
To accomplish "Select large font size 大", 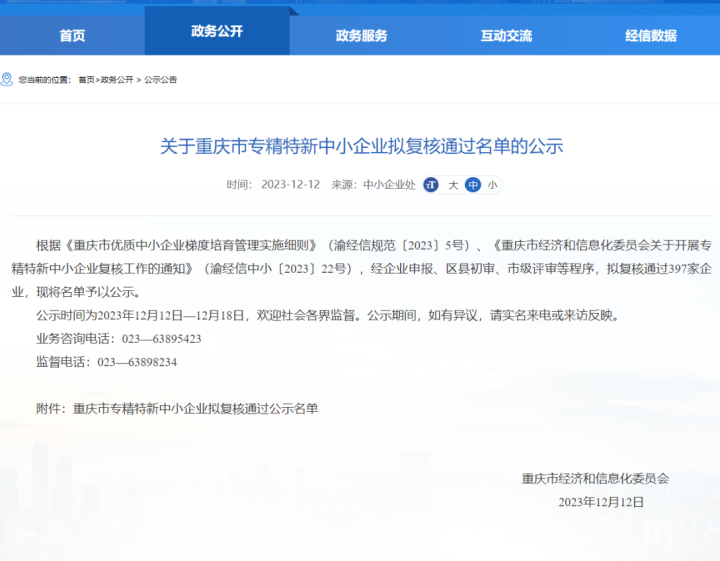I will click(452, 185).
